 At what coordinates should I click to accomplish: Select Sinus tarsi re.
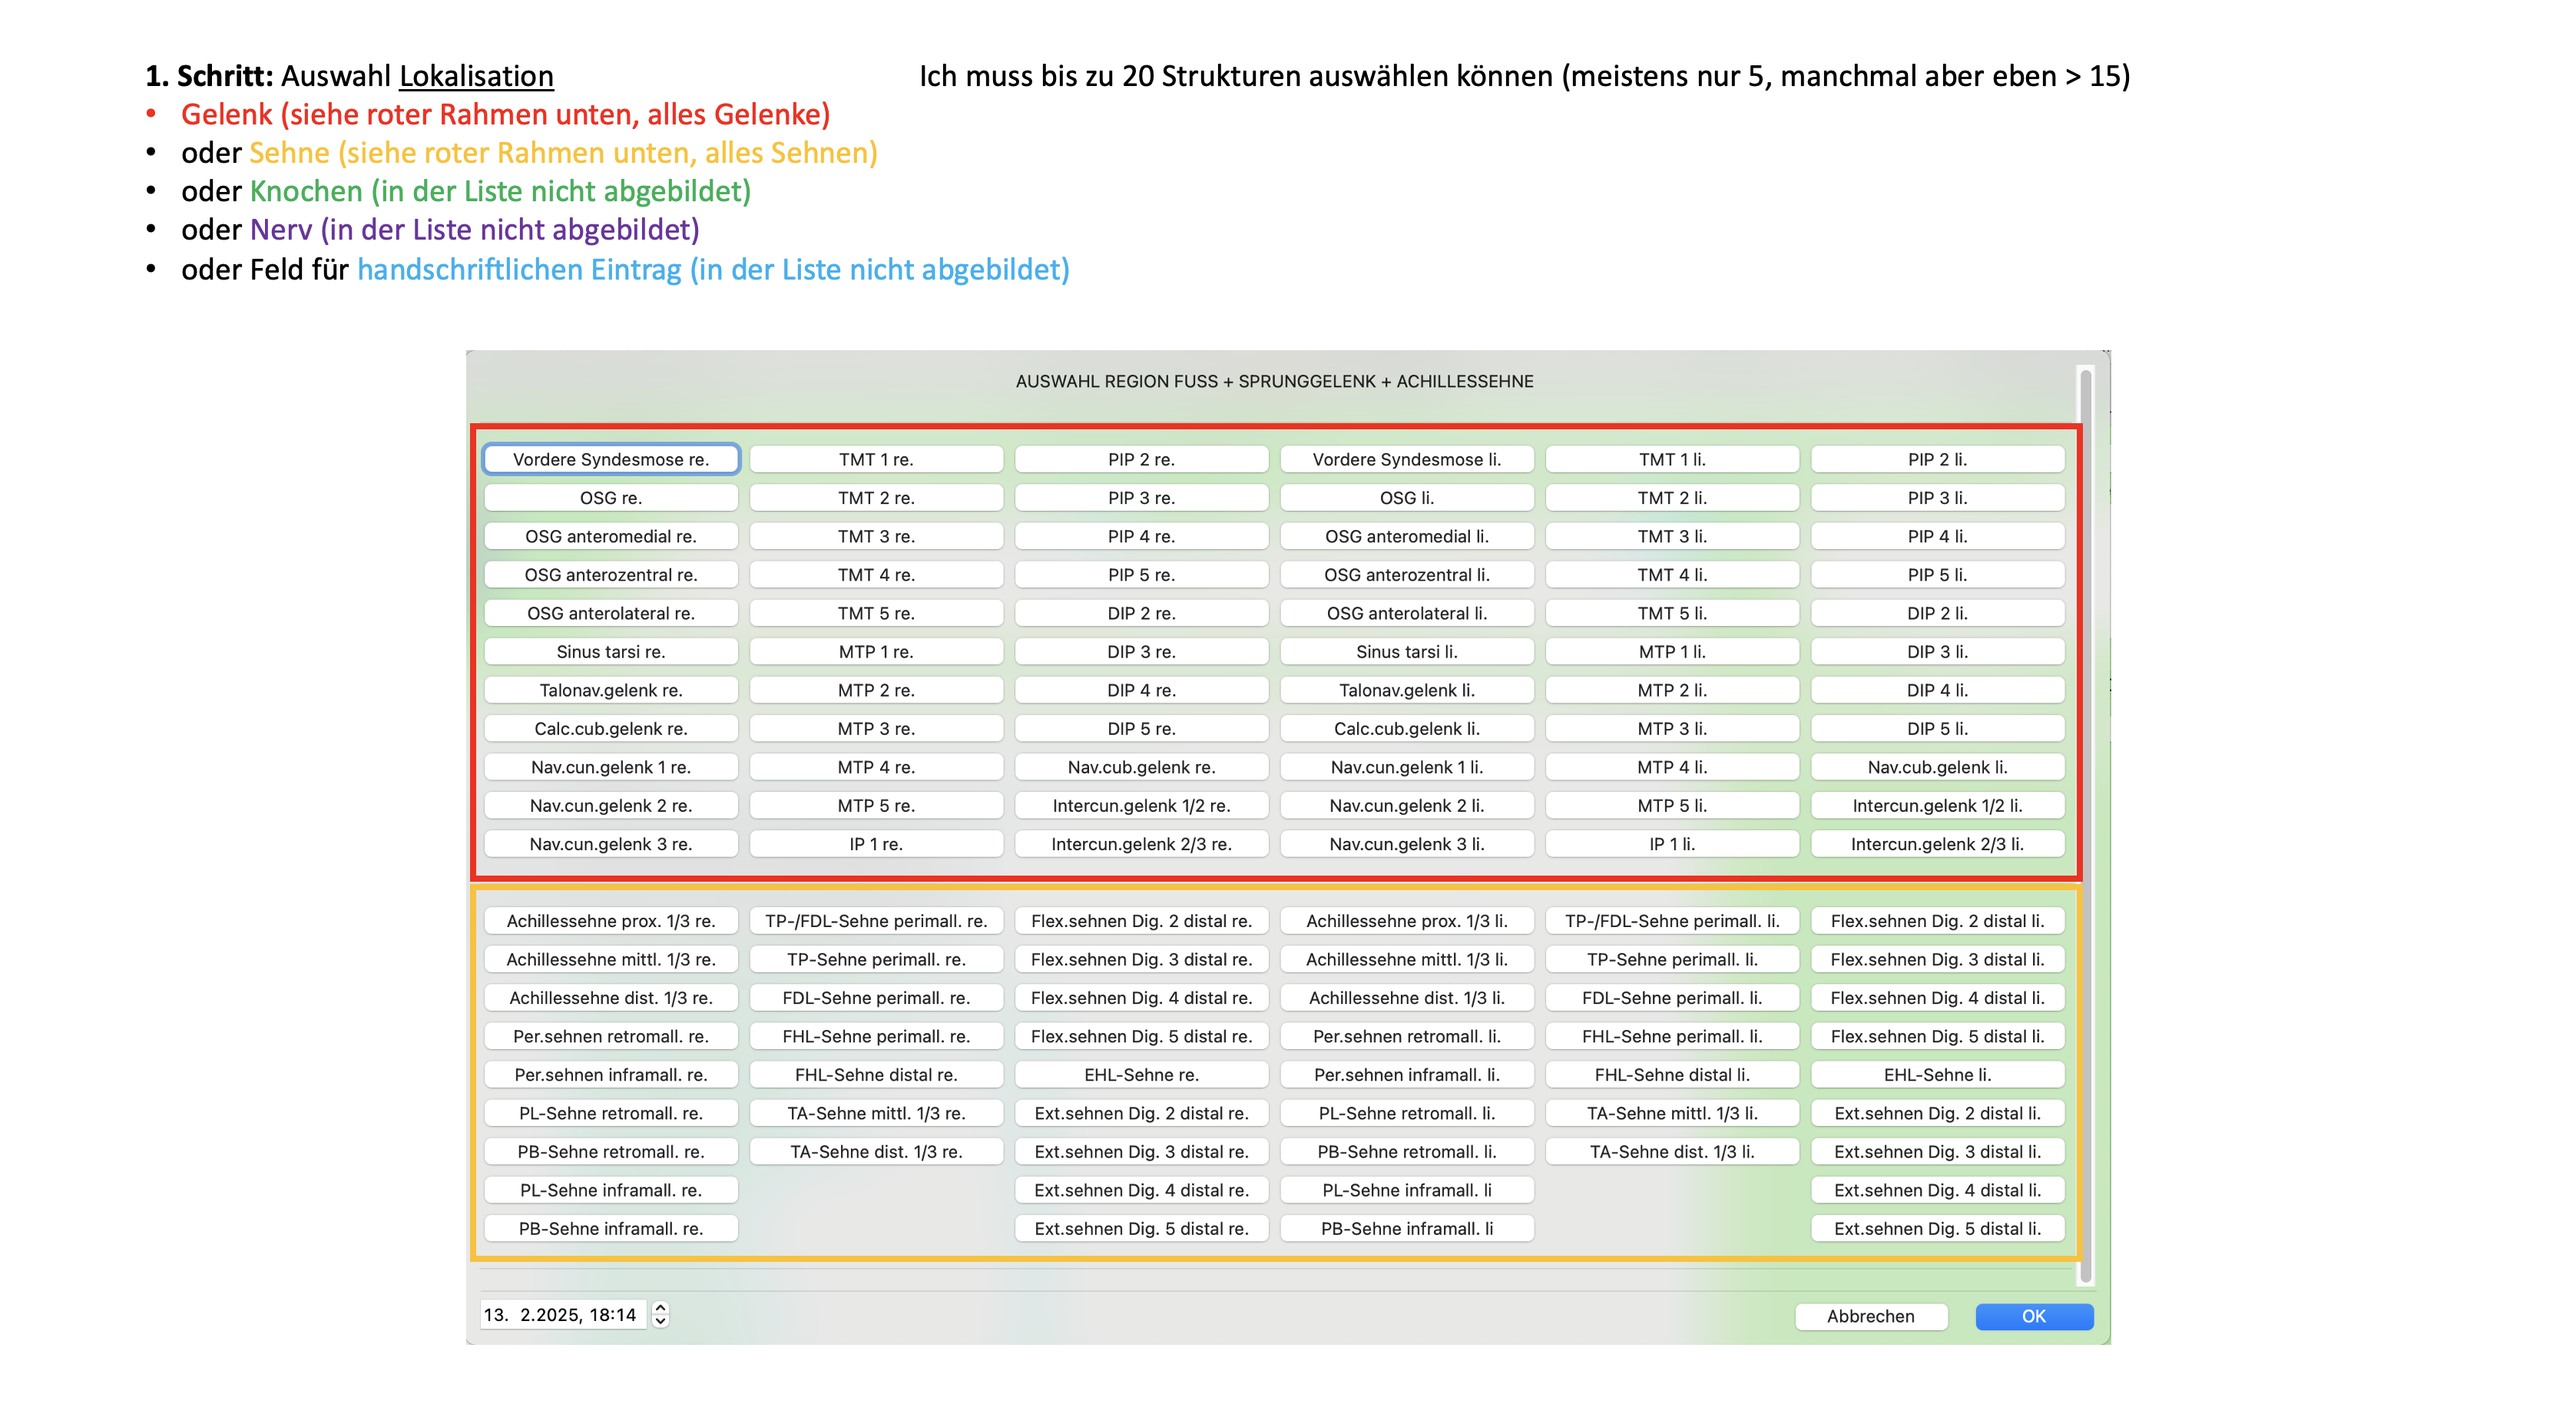pyautogui.click(x=611, y=651)
